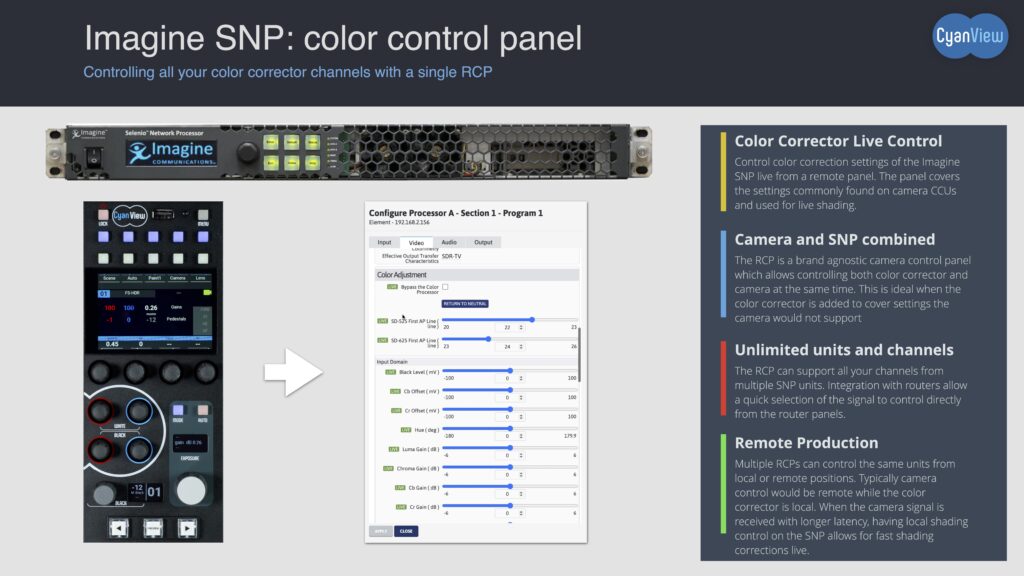
Task: Select the Scene tab on the RCP screen
Action: click(x=109, y=278)
